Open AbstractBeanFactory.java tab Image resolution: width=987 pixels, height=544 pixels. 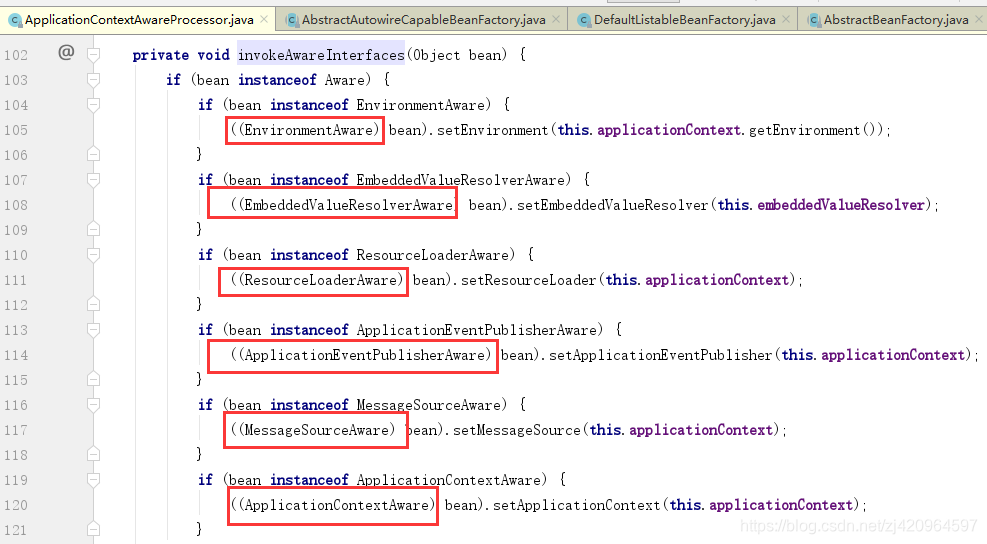[895, 20]
